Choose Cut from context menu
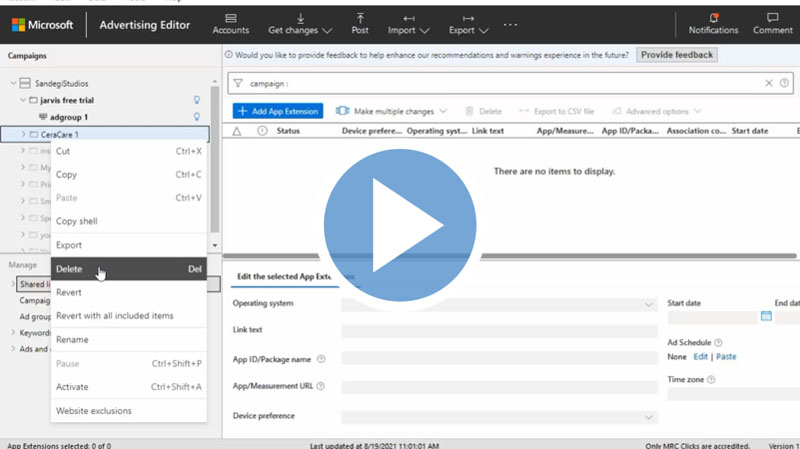Screen dimensions: 800x449 tap(129, 151)
